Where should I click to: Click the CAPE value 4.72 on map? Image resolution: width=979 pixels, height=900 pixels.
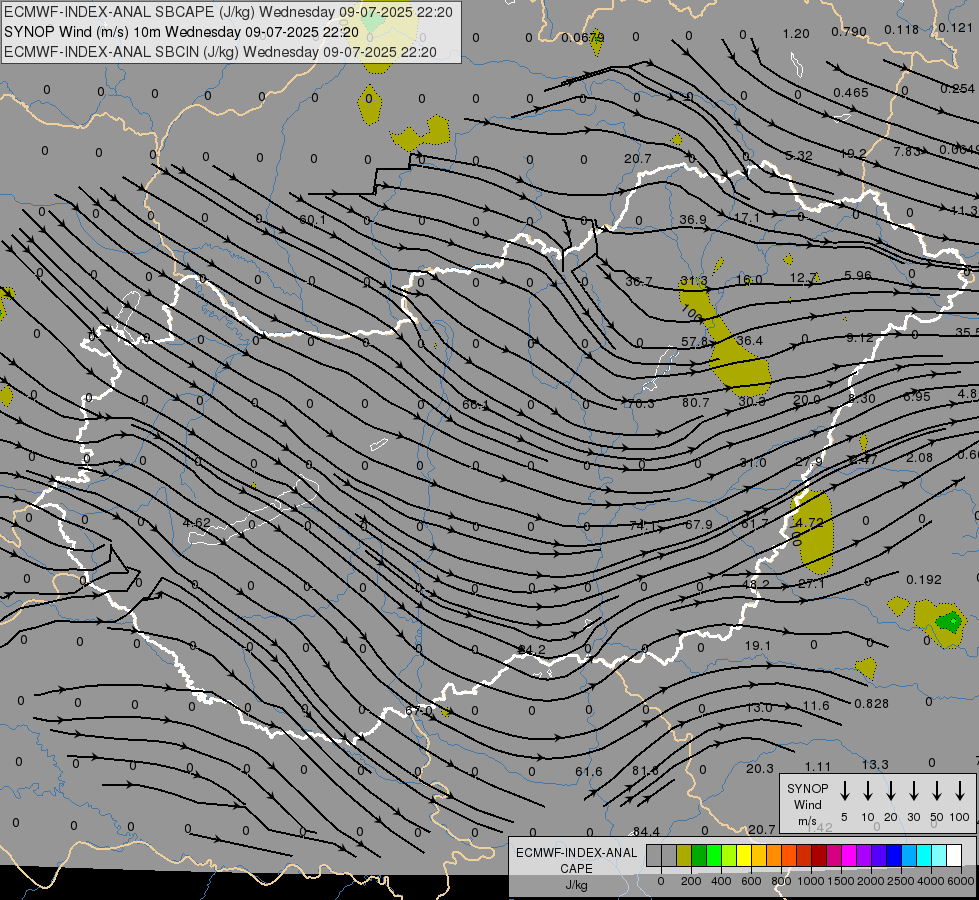click(810, 523)
